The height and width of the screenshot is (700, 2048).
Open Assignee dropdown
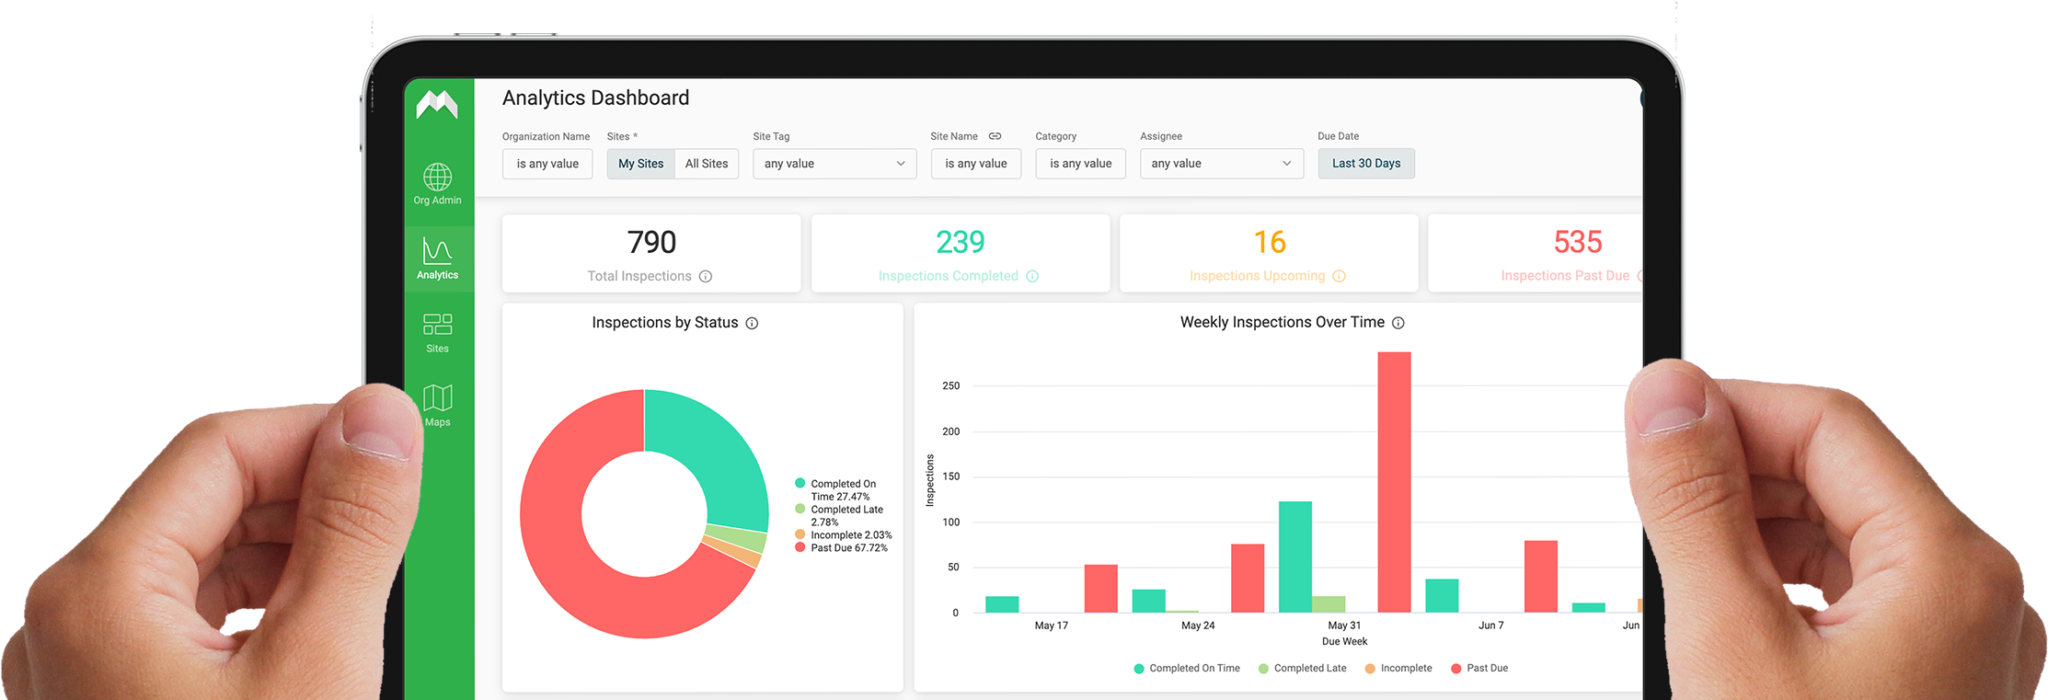tap(1221, 164)
